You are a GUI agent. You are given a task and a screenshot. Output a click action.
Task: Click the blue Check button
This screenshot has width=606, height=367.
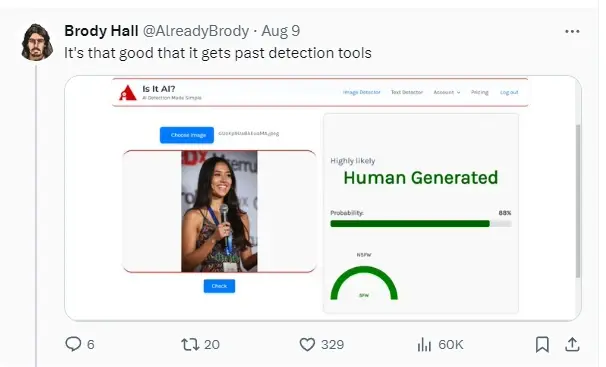tap(219, 286)
